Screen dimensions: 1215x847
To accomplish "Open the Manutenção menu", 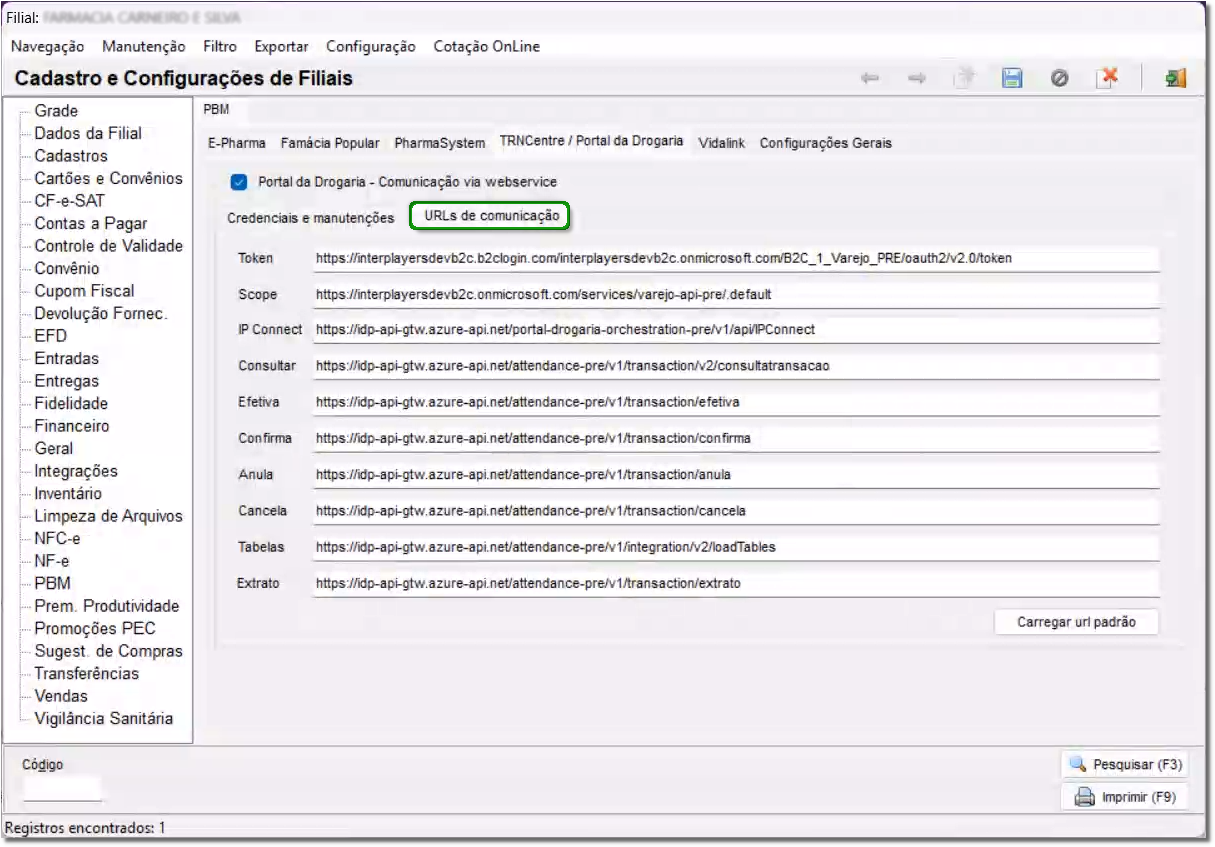I will 144,46.
